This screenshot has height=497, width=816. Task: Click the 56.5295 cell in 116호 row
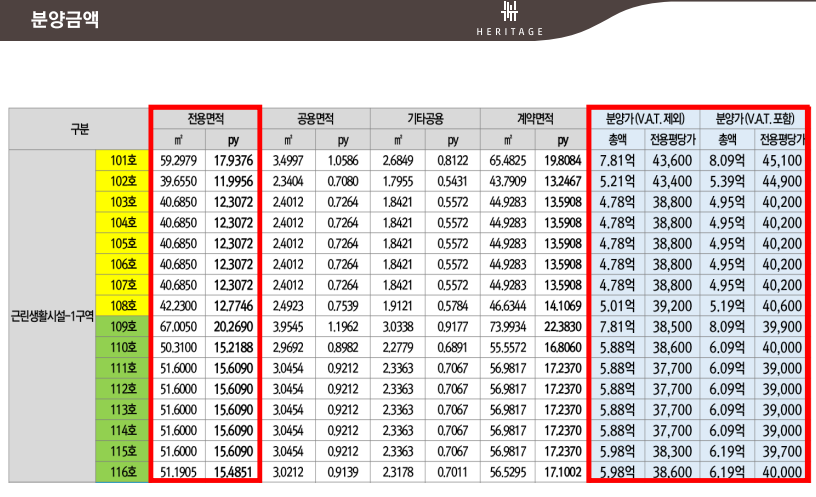point(508,472)
